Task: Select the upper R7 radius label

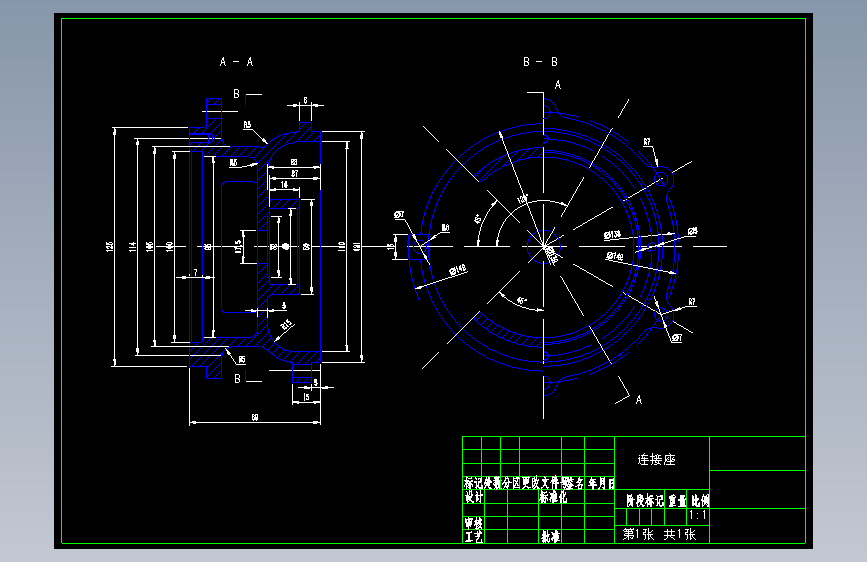Action: click(647, 142)
